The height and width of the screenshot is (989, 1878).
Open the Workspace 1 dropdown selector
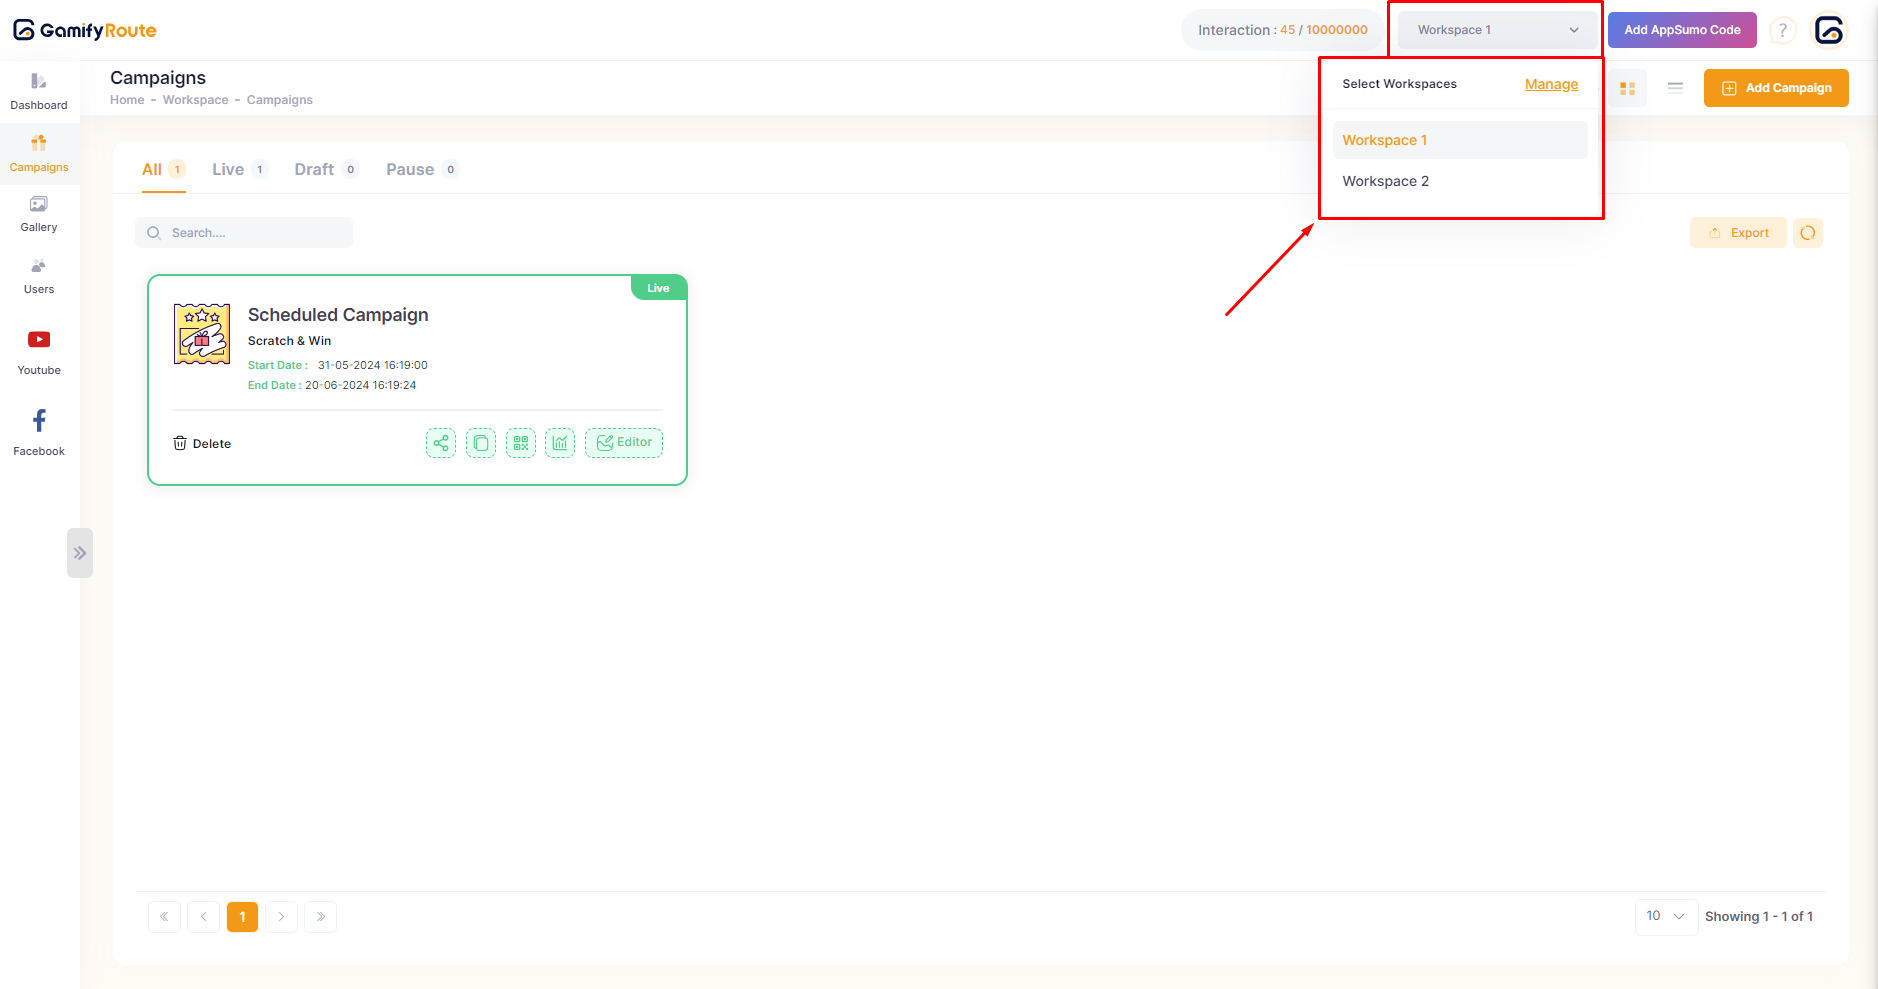point(1496,30)
